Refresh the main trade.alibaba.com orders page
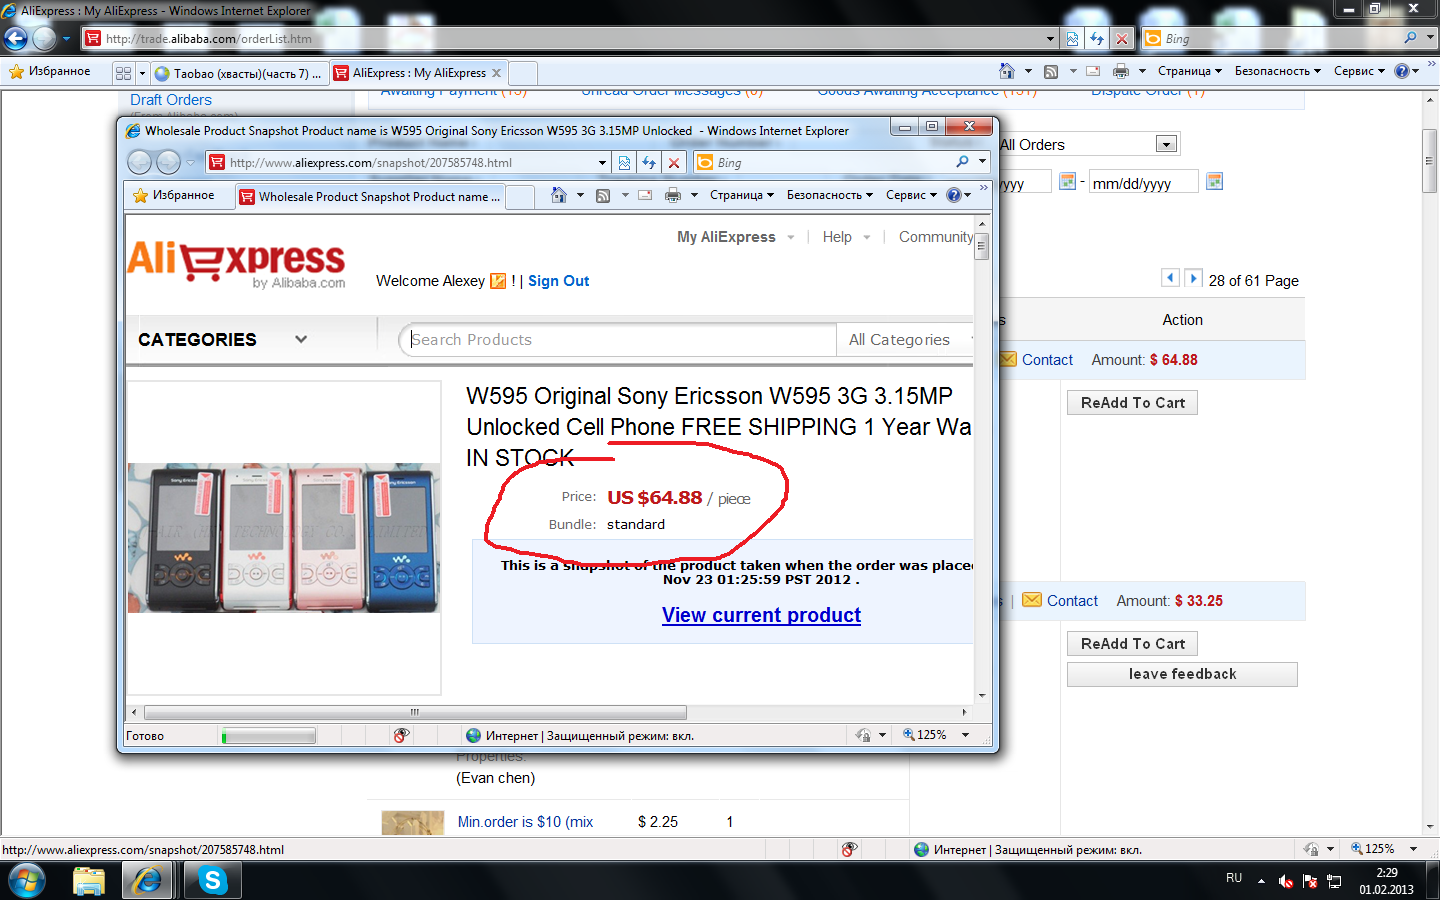Screen dimensions: 1440x900 pyautogui.click(x=1097, y=39)
